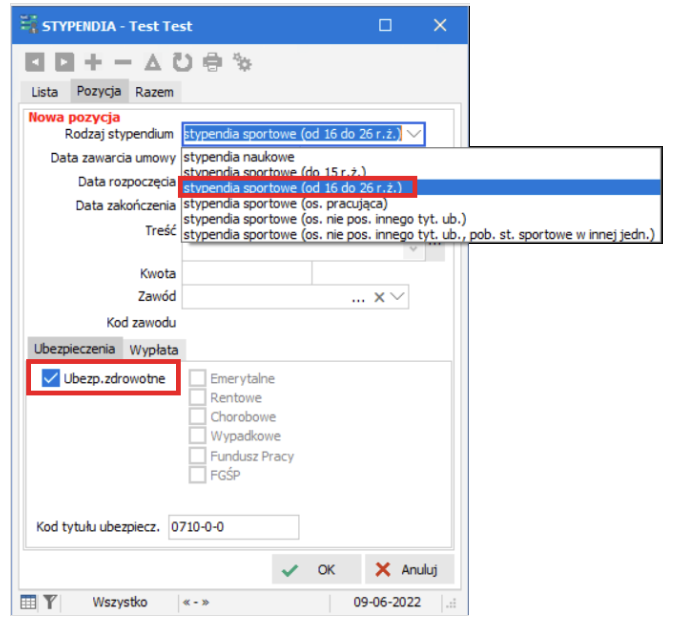Click STYPENDIA window app icon
Image resolution: width=678 pixels, height=624 pixels.
tap(29, 25)
